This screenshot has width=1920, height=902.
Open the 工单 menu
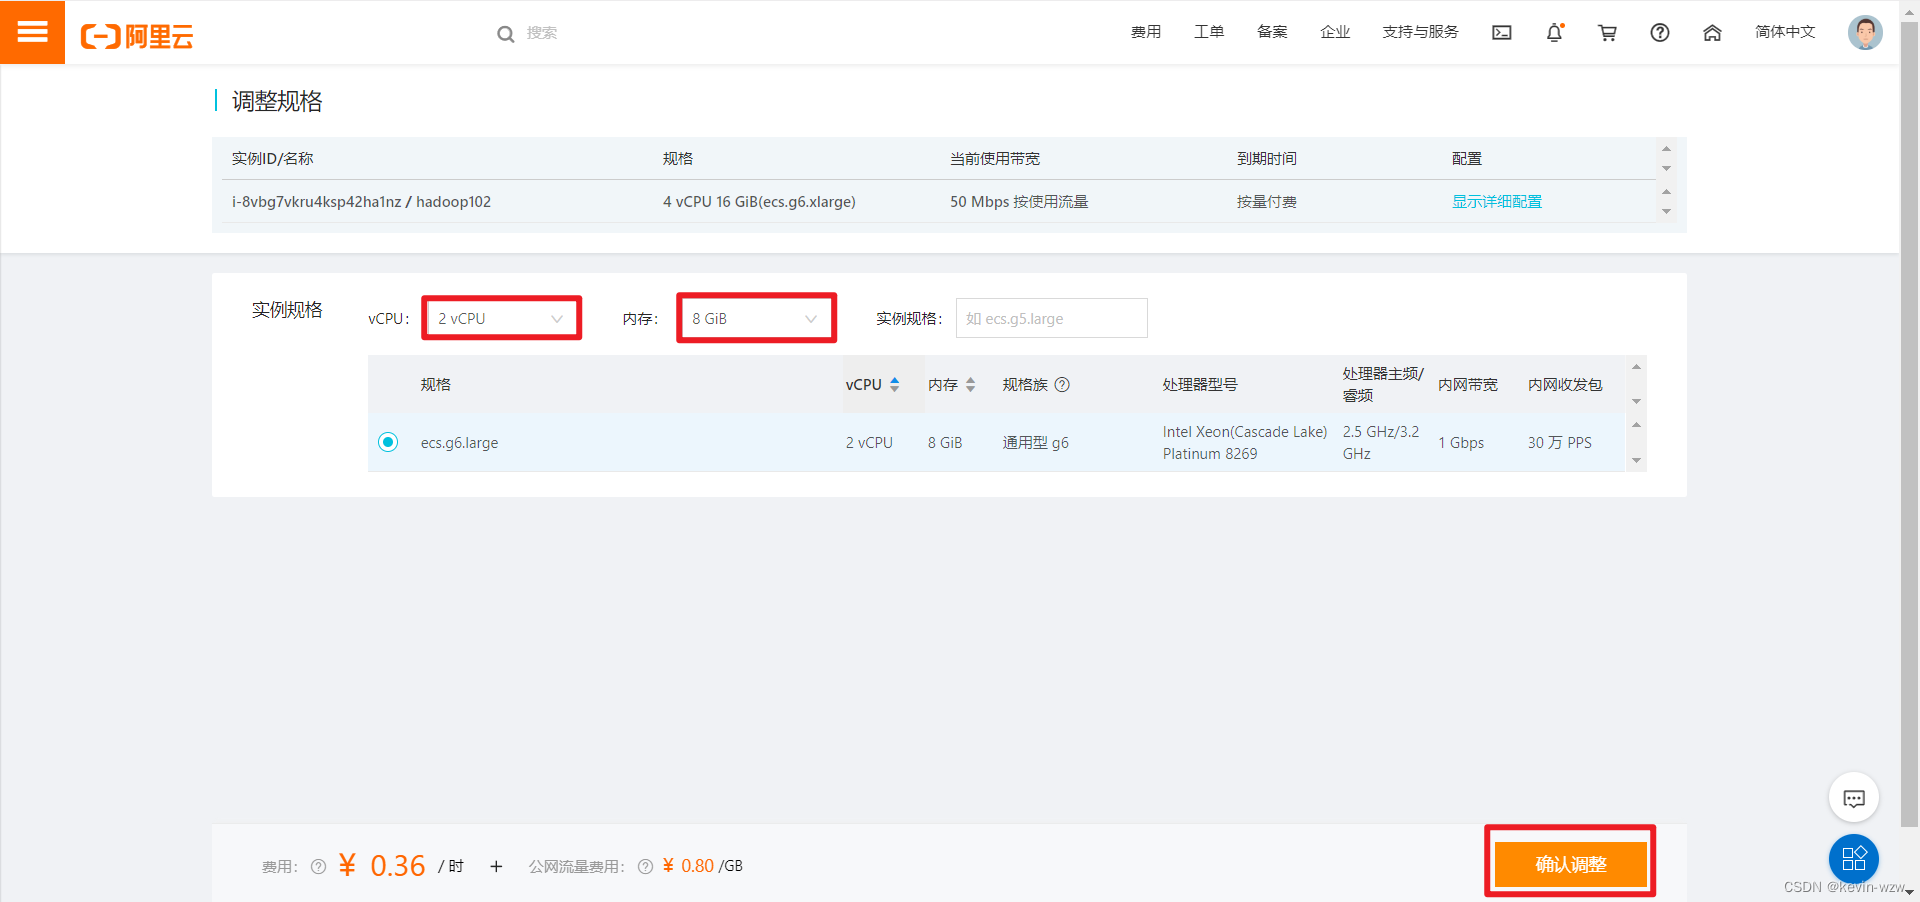[1209, 32]
